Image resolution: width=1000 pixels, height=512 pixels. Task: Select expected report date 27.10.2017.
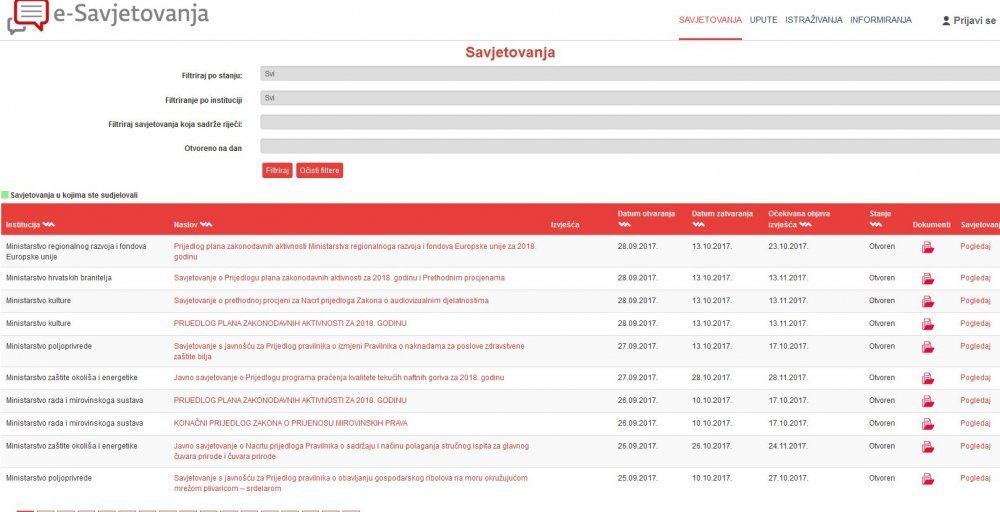[x=788, y=478]
